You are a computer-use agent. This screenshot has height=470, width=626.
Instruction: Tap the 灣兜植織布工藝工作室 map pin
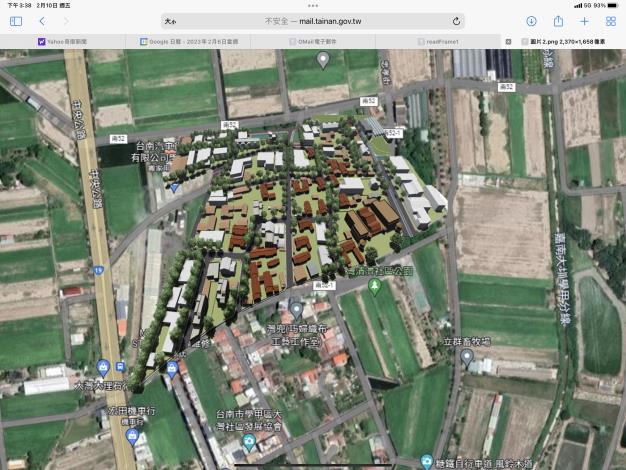point(296,310)
